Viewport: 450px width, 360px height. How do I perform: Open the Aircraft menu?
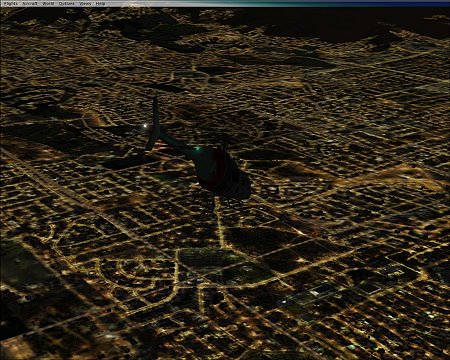(30, 4)
